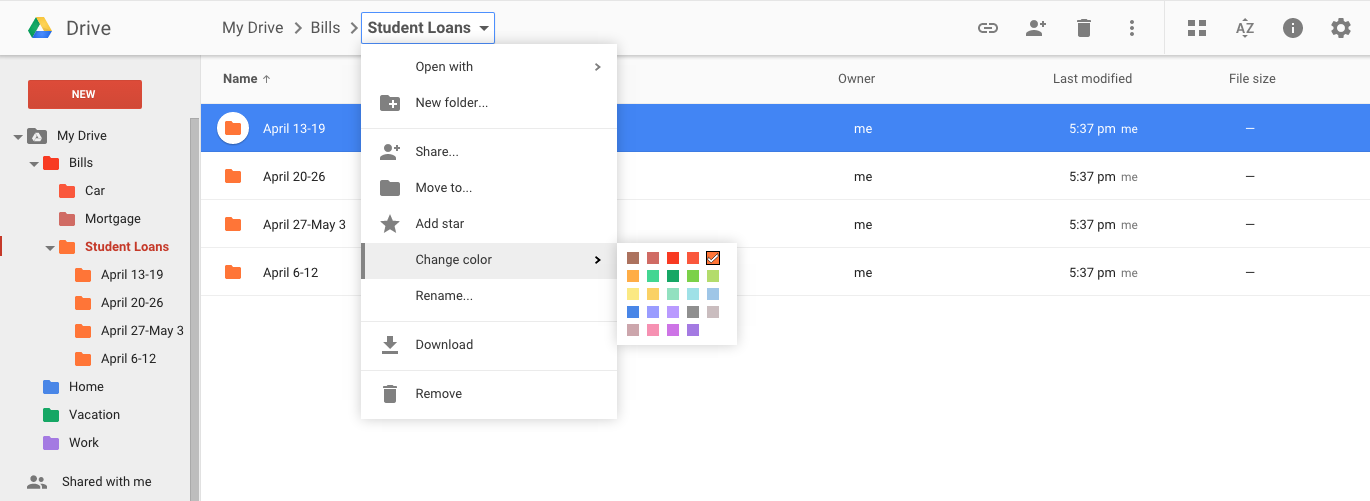The image size is (1370, 501).
Task: Sort by the Name column header
Action: point(240,79)
